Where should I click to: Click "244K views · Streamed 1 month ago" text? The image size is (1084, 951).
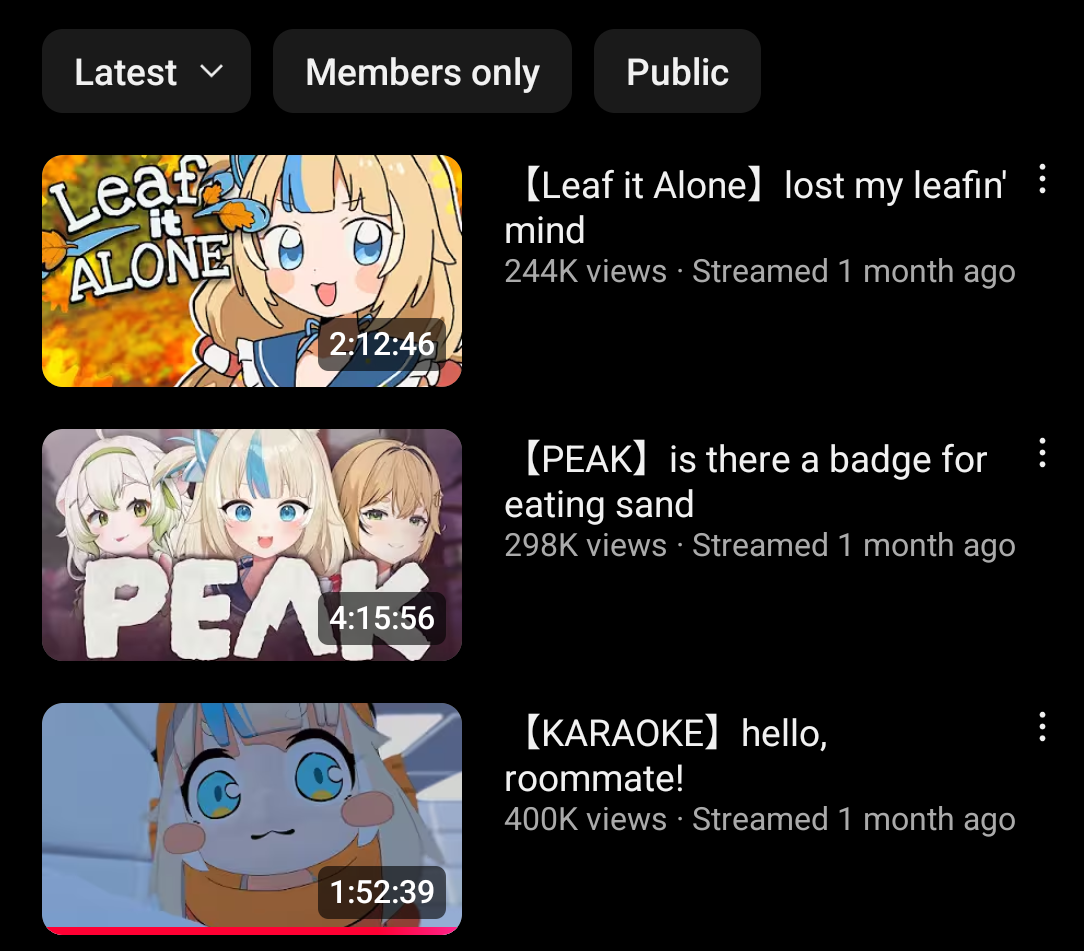click(760, 271)
